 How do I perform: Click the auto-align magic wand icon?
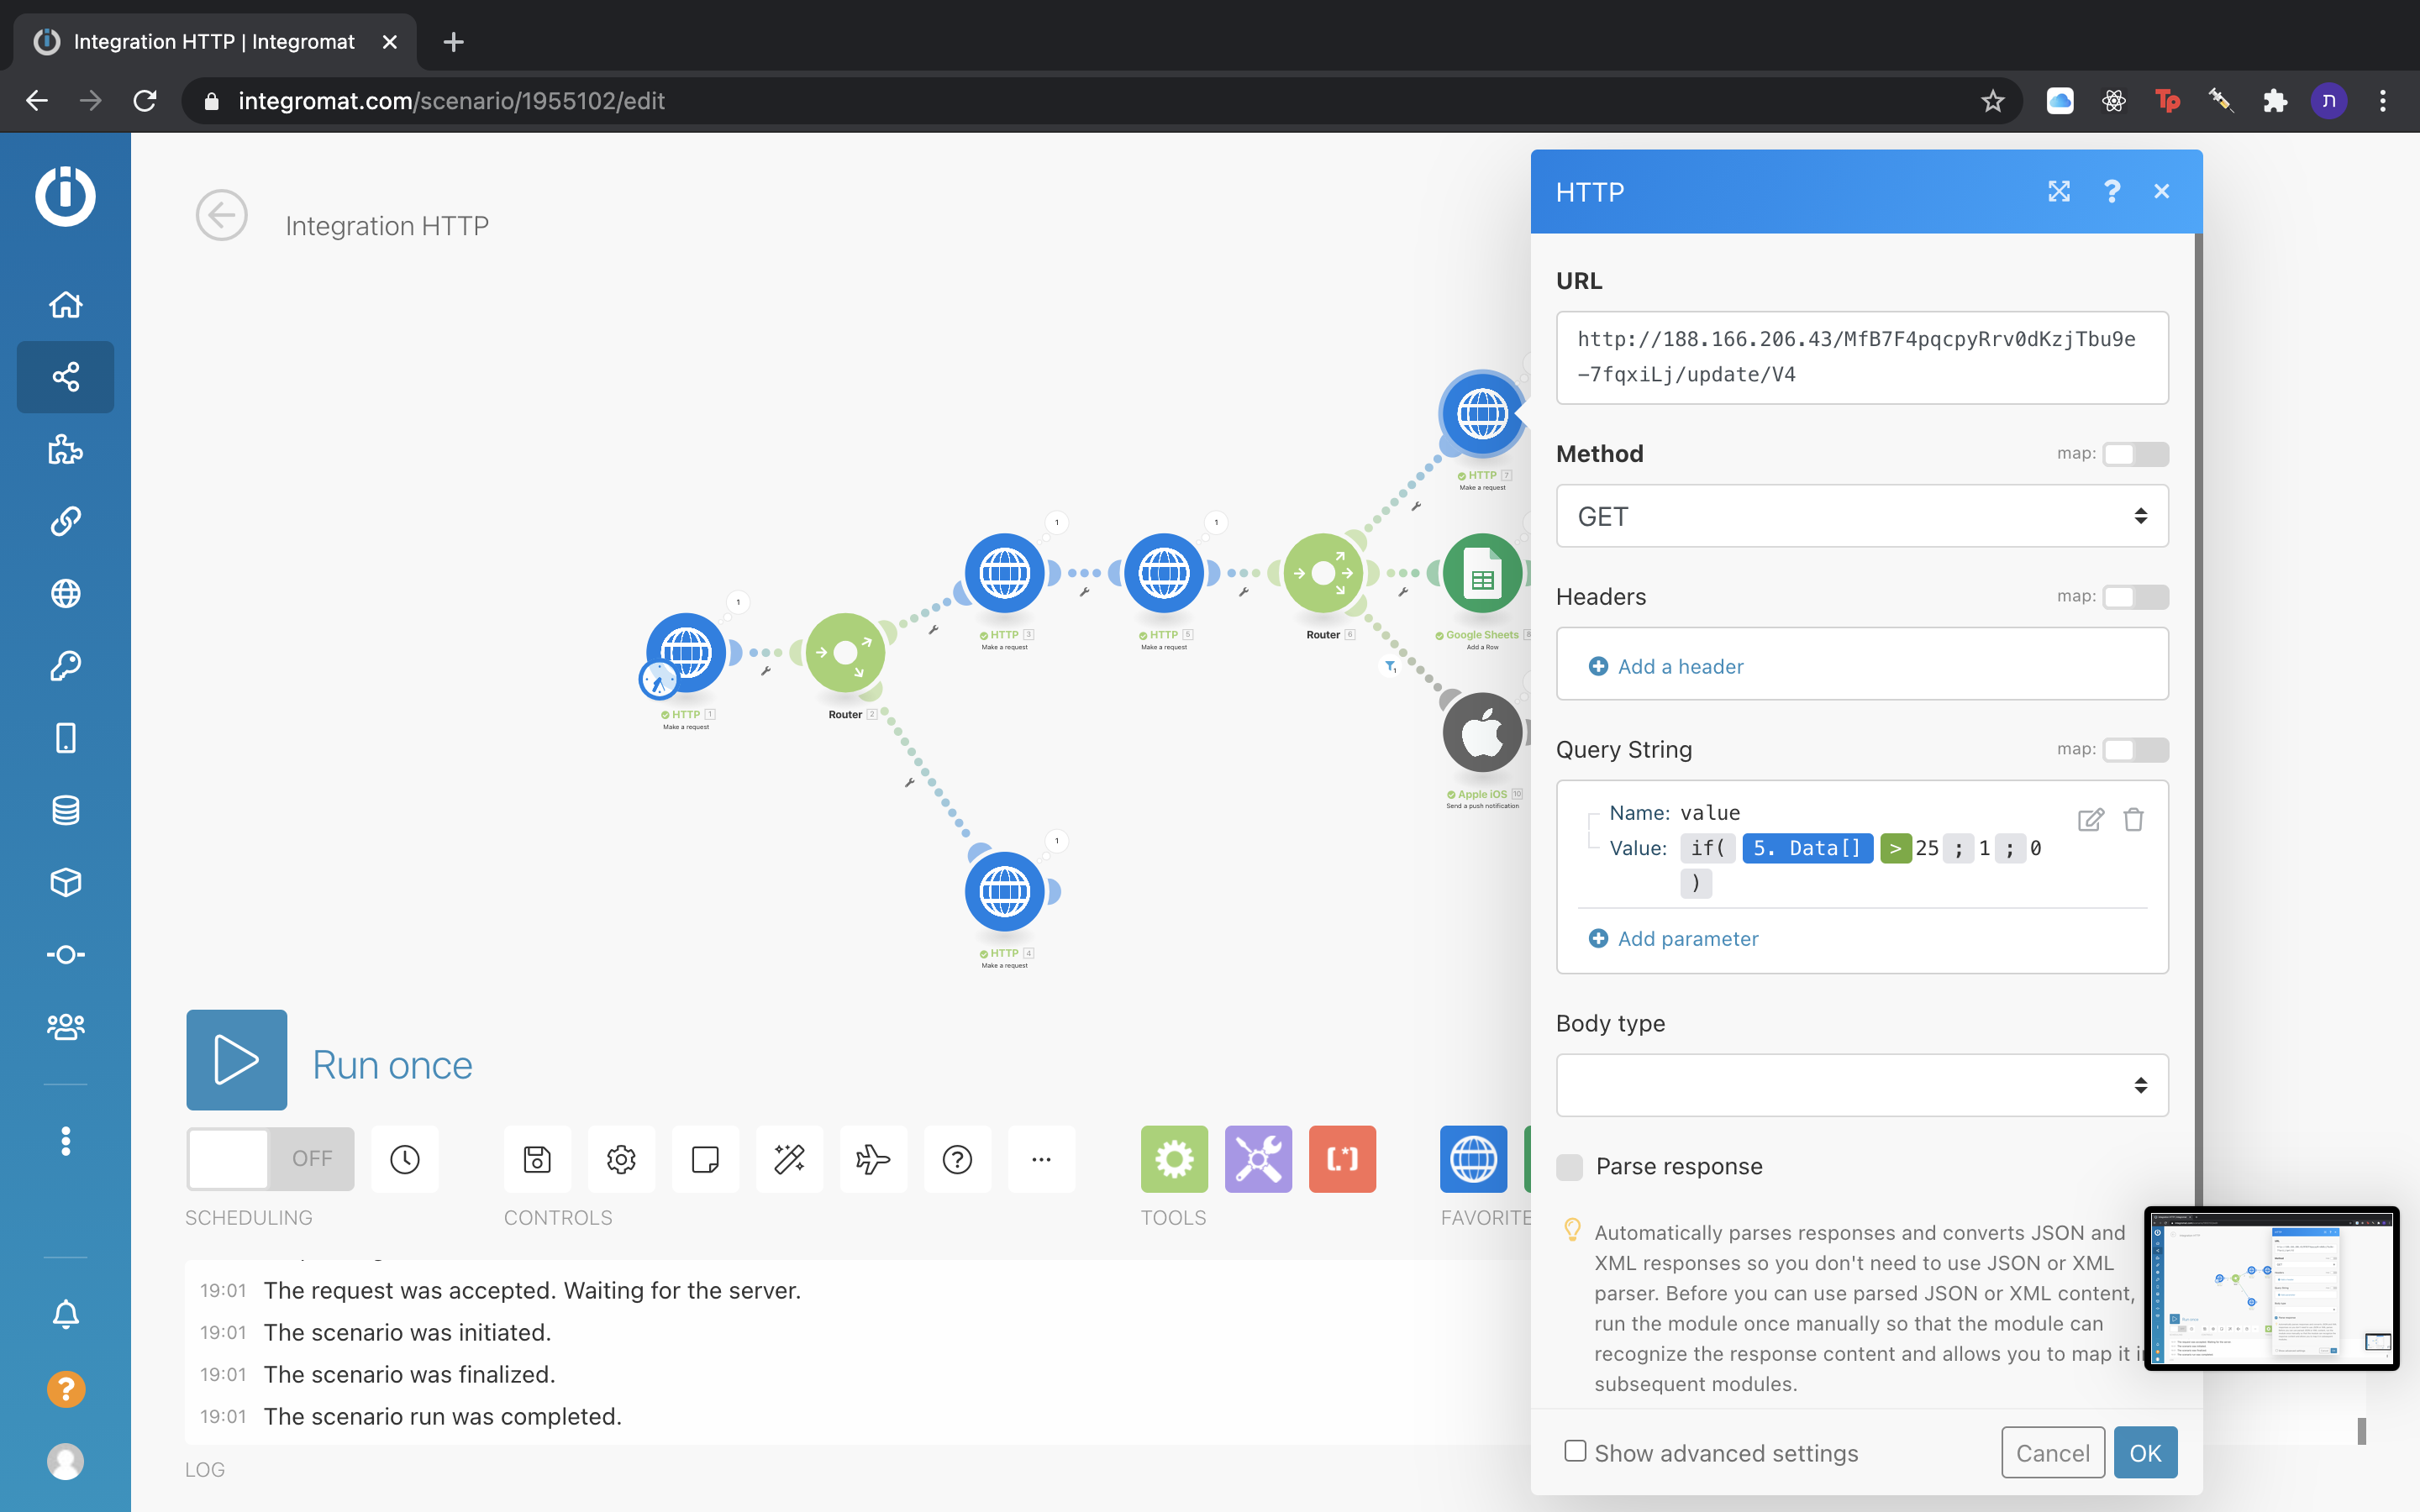789,1159
